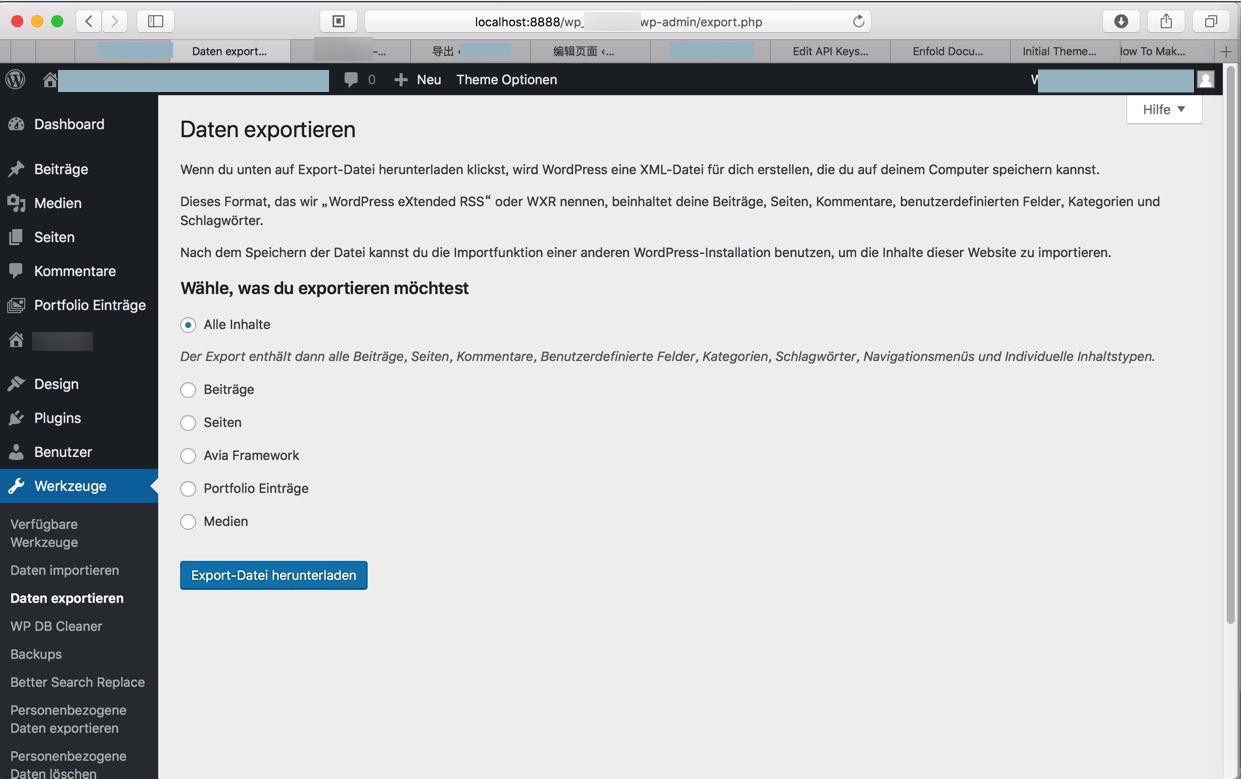Click the Benutzer menu label
The height and width of the screenshot is (779, 1241).
click(63, 452)
